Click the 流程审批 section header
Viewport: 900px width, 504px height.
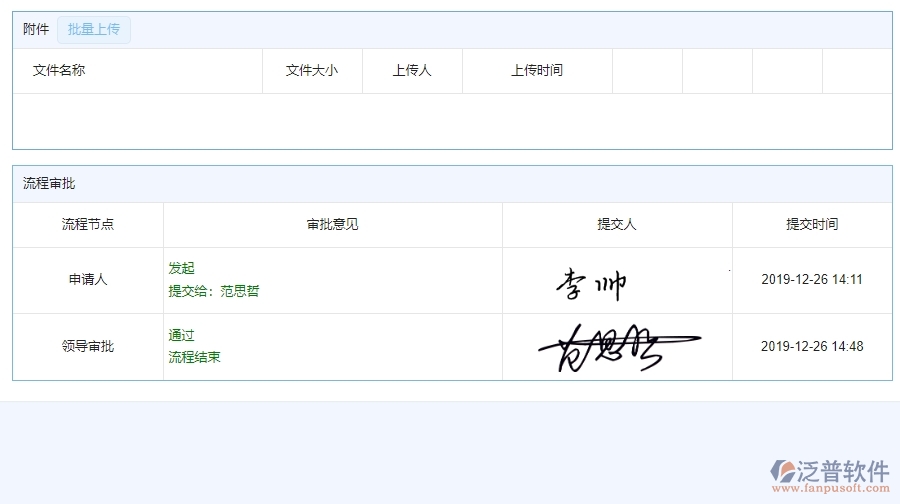pyautogui.click(x=49, y=184)
